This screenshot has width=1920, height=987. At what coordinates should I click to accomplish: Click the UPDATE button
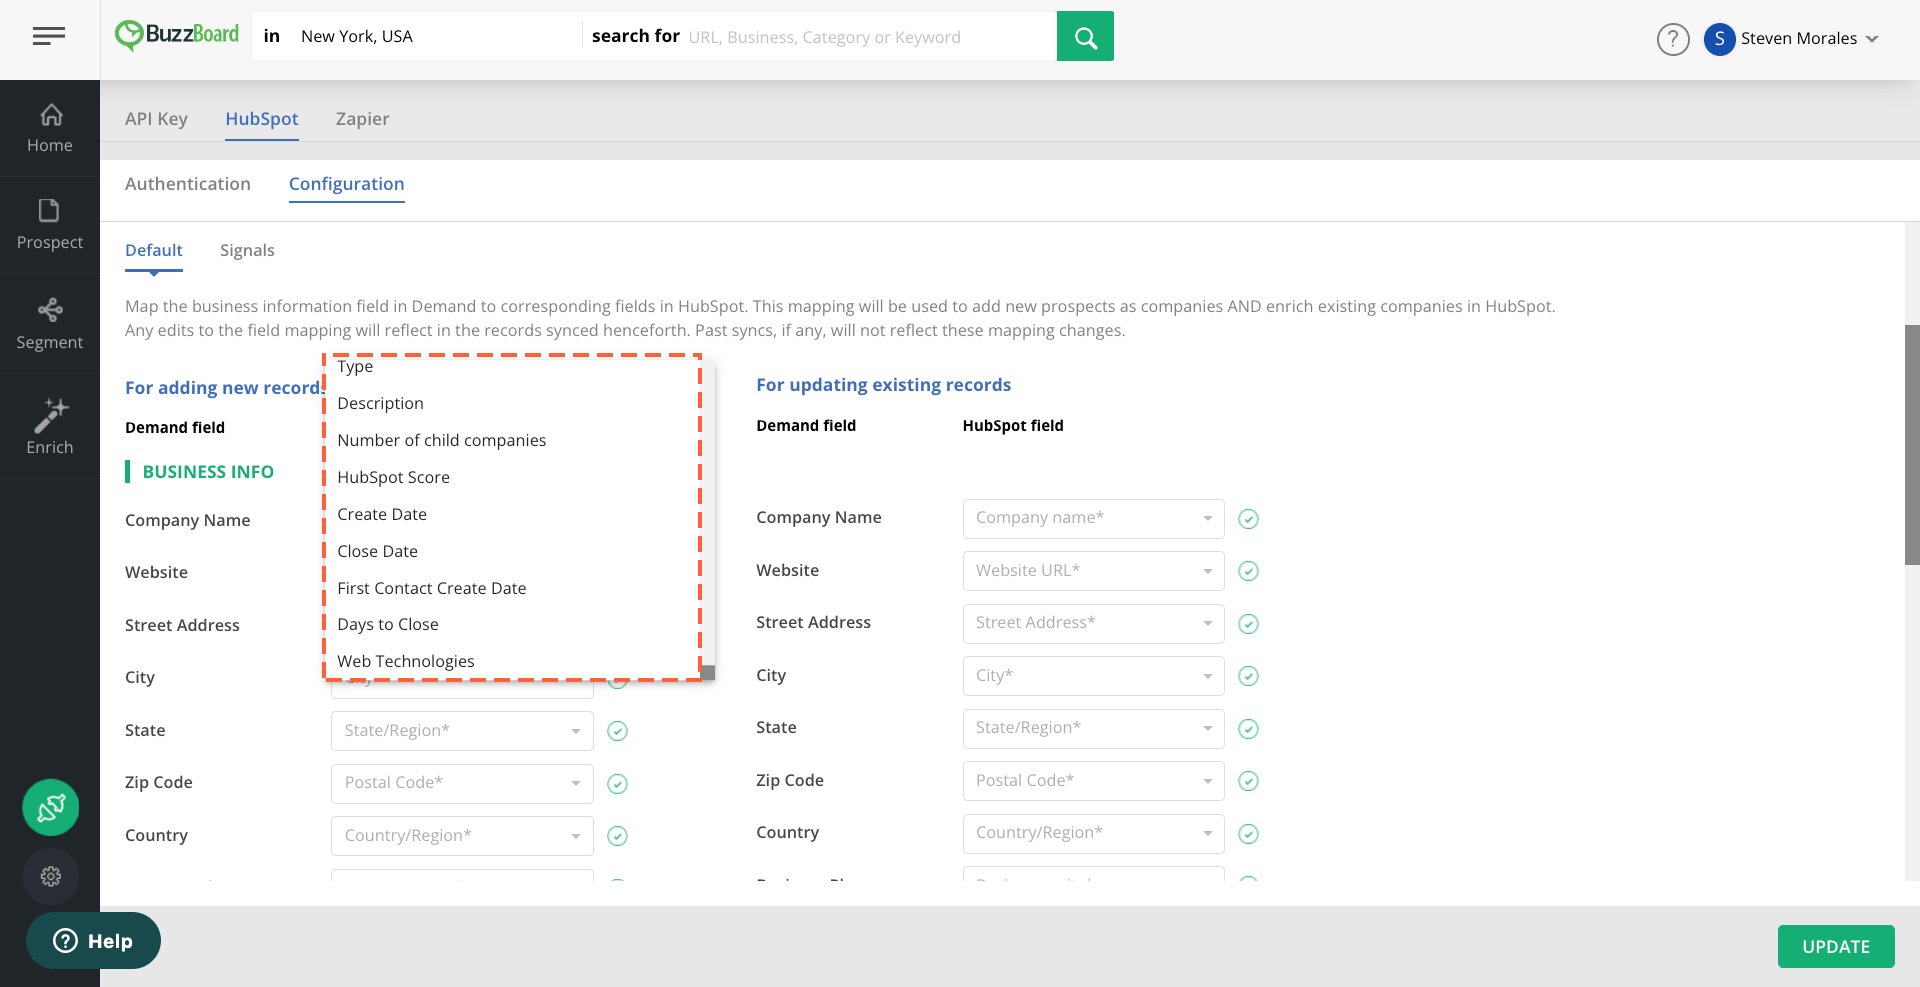[1836, 946]
